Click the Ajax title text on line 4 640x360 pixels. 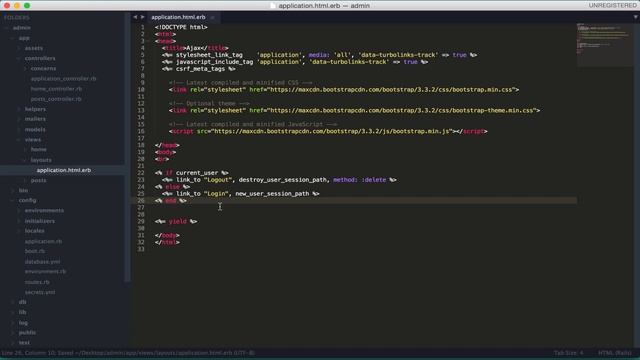point(193,48)
